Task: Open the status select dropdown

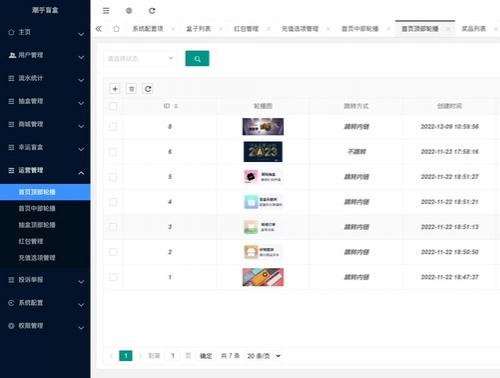Action: (140, 59)
